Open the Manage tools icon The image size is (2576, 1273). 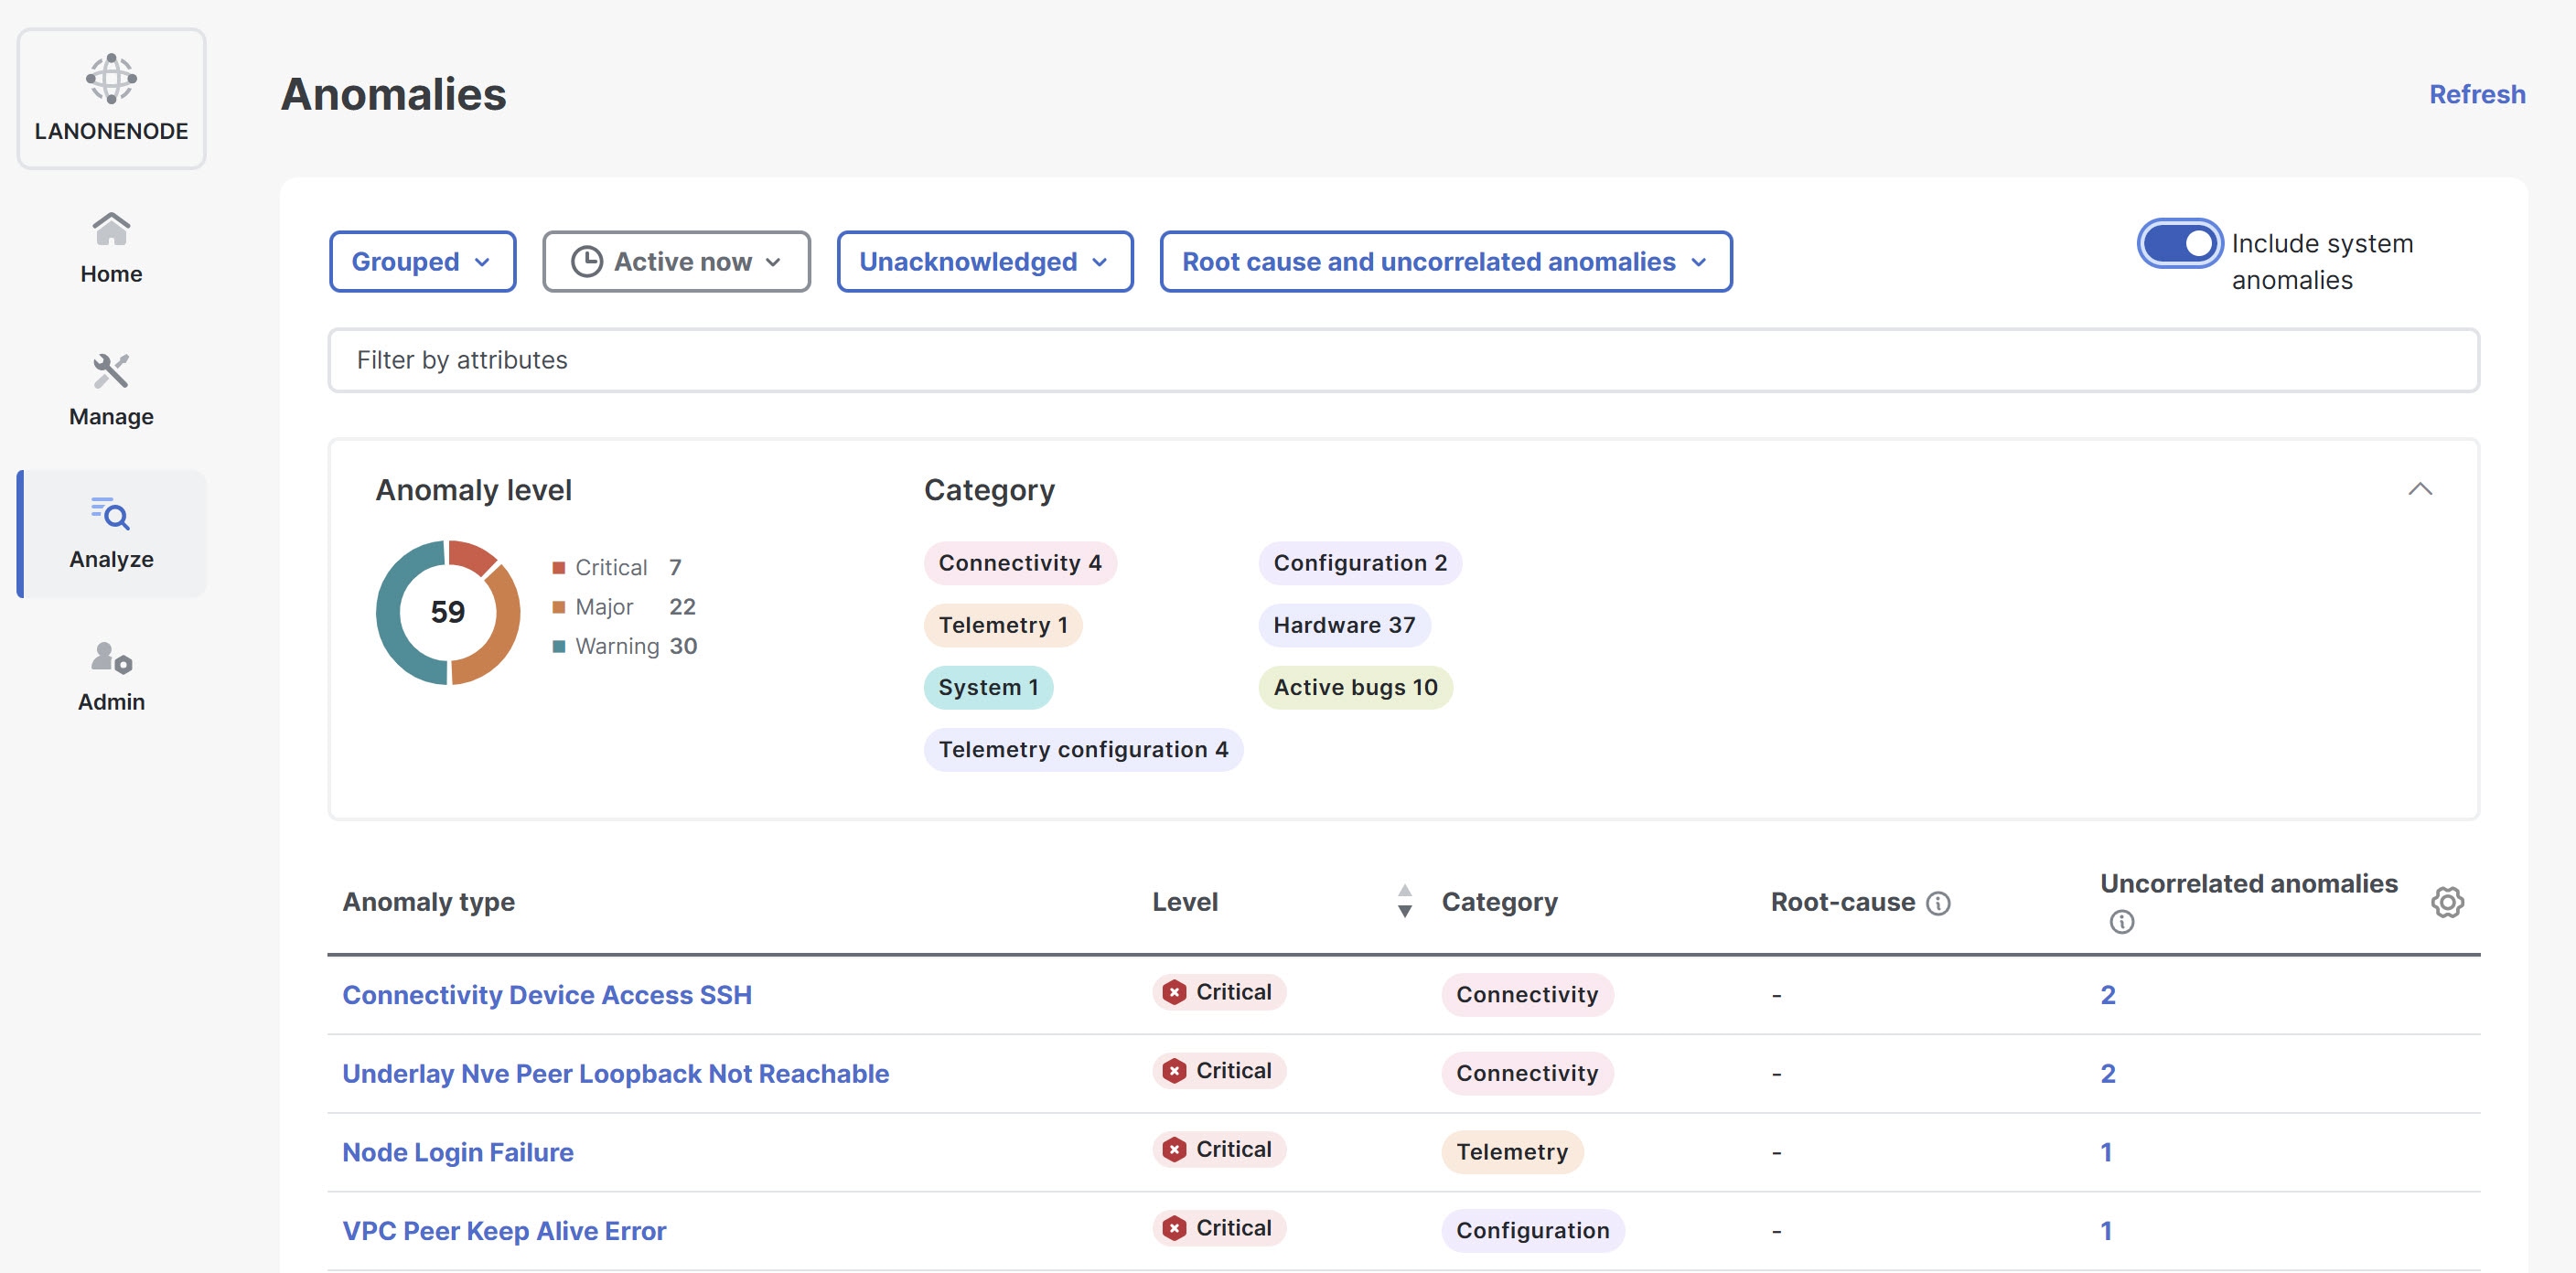click(111, 371)
